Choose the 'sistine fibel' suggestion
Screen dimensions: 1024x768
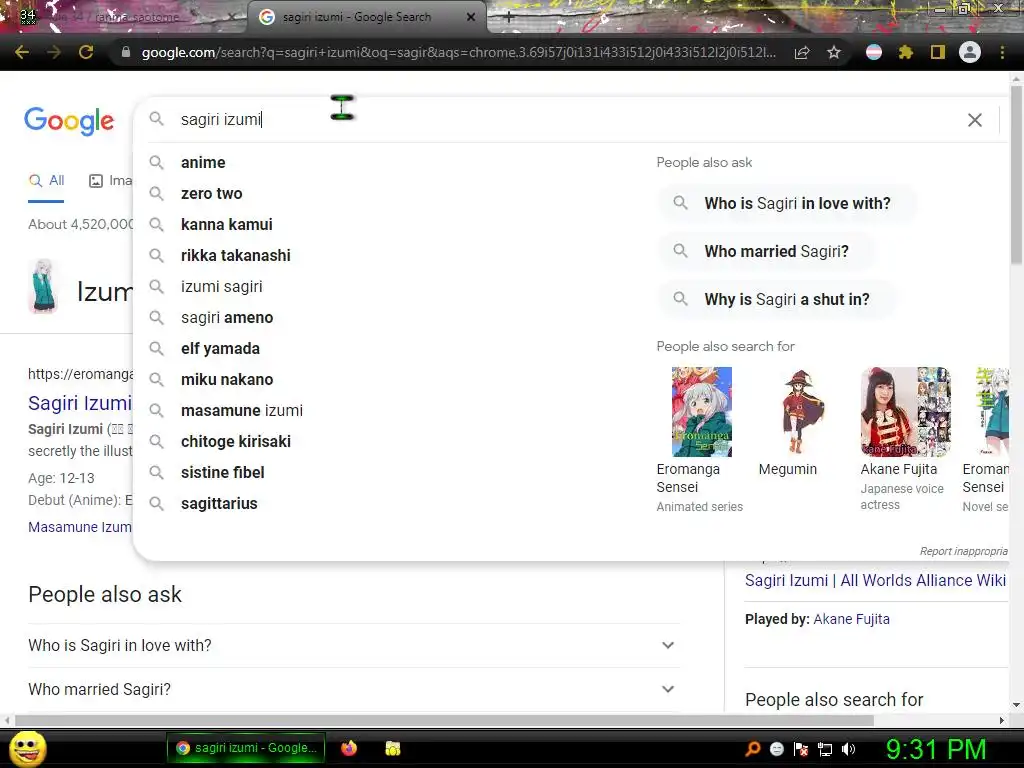(x=223, y=473)
